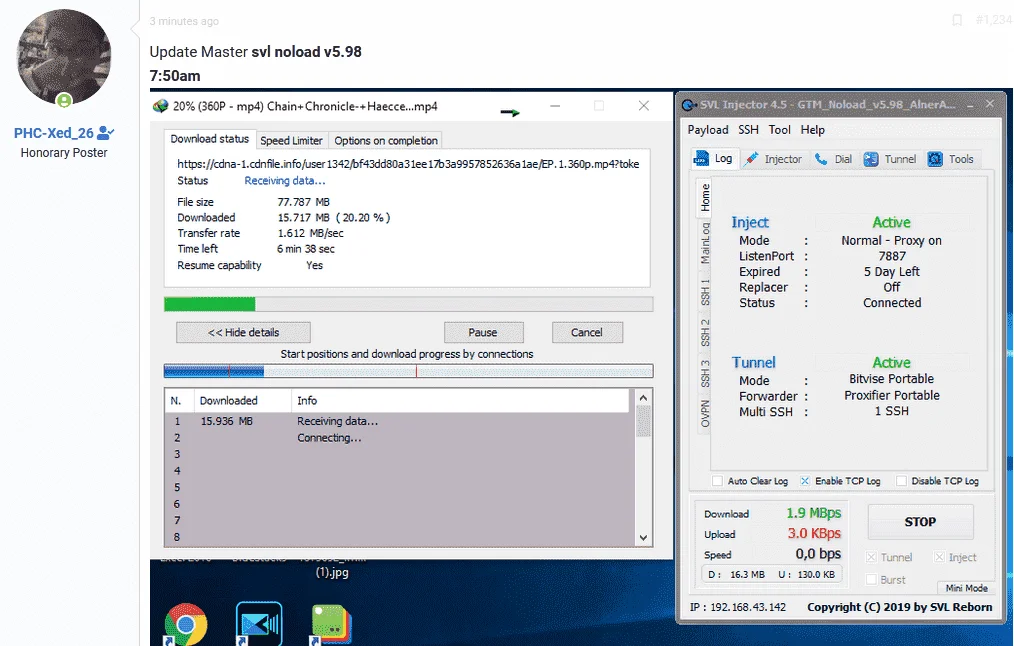
Task: Toggle the Enable TCP Log checkbox
Action: coord(804,481)
